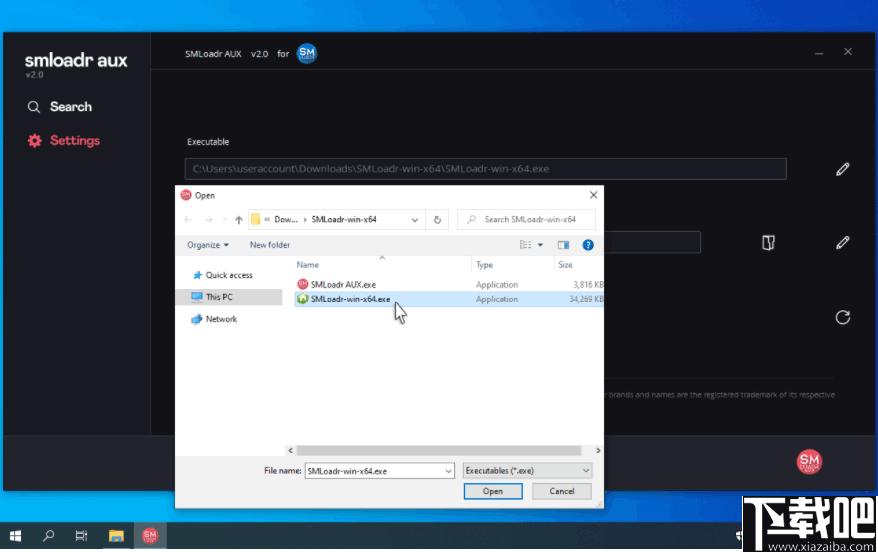
Task: Open File Explorer from the taskbar
Action: coord(116,536)
